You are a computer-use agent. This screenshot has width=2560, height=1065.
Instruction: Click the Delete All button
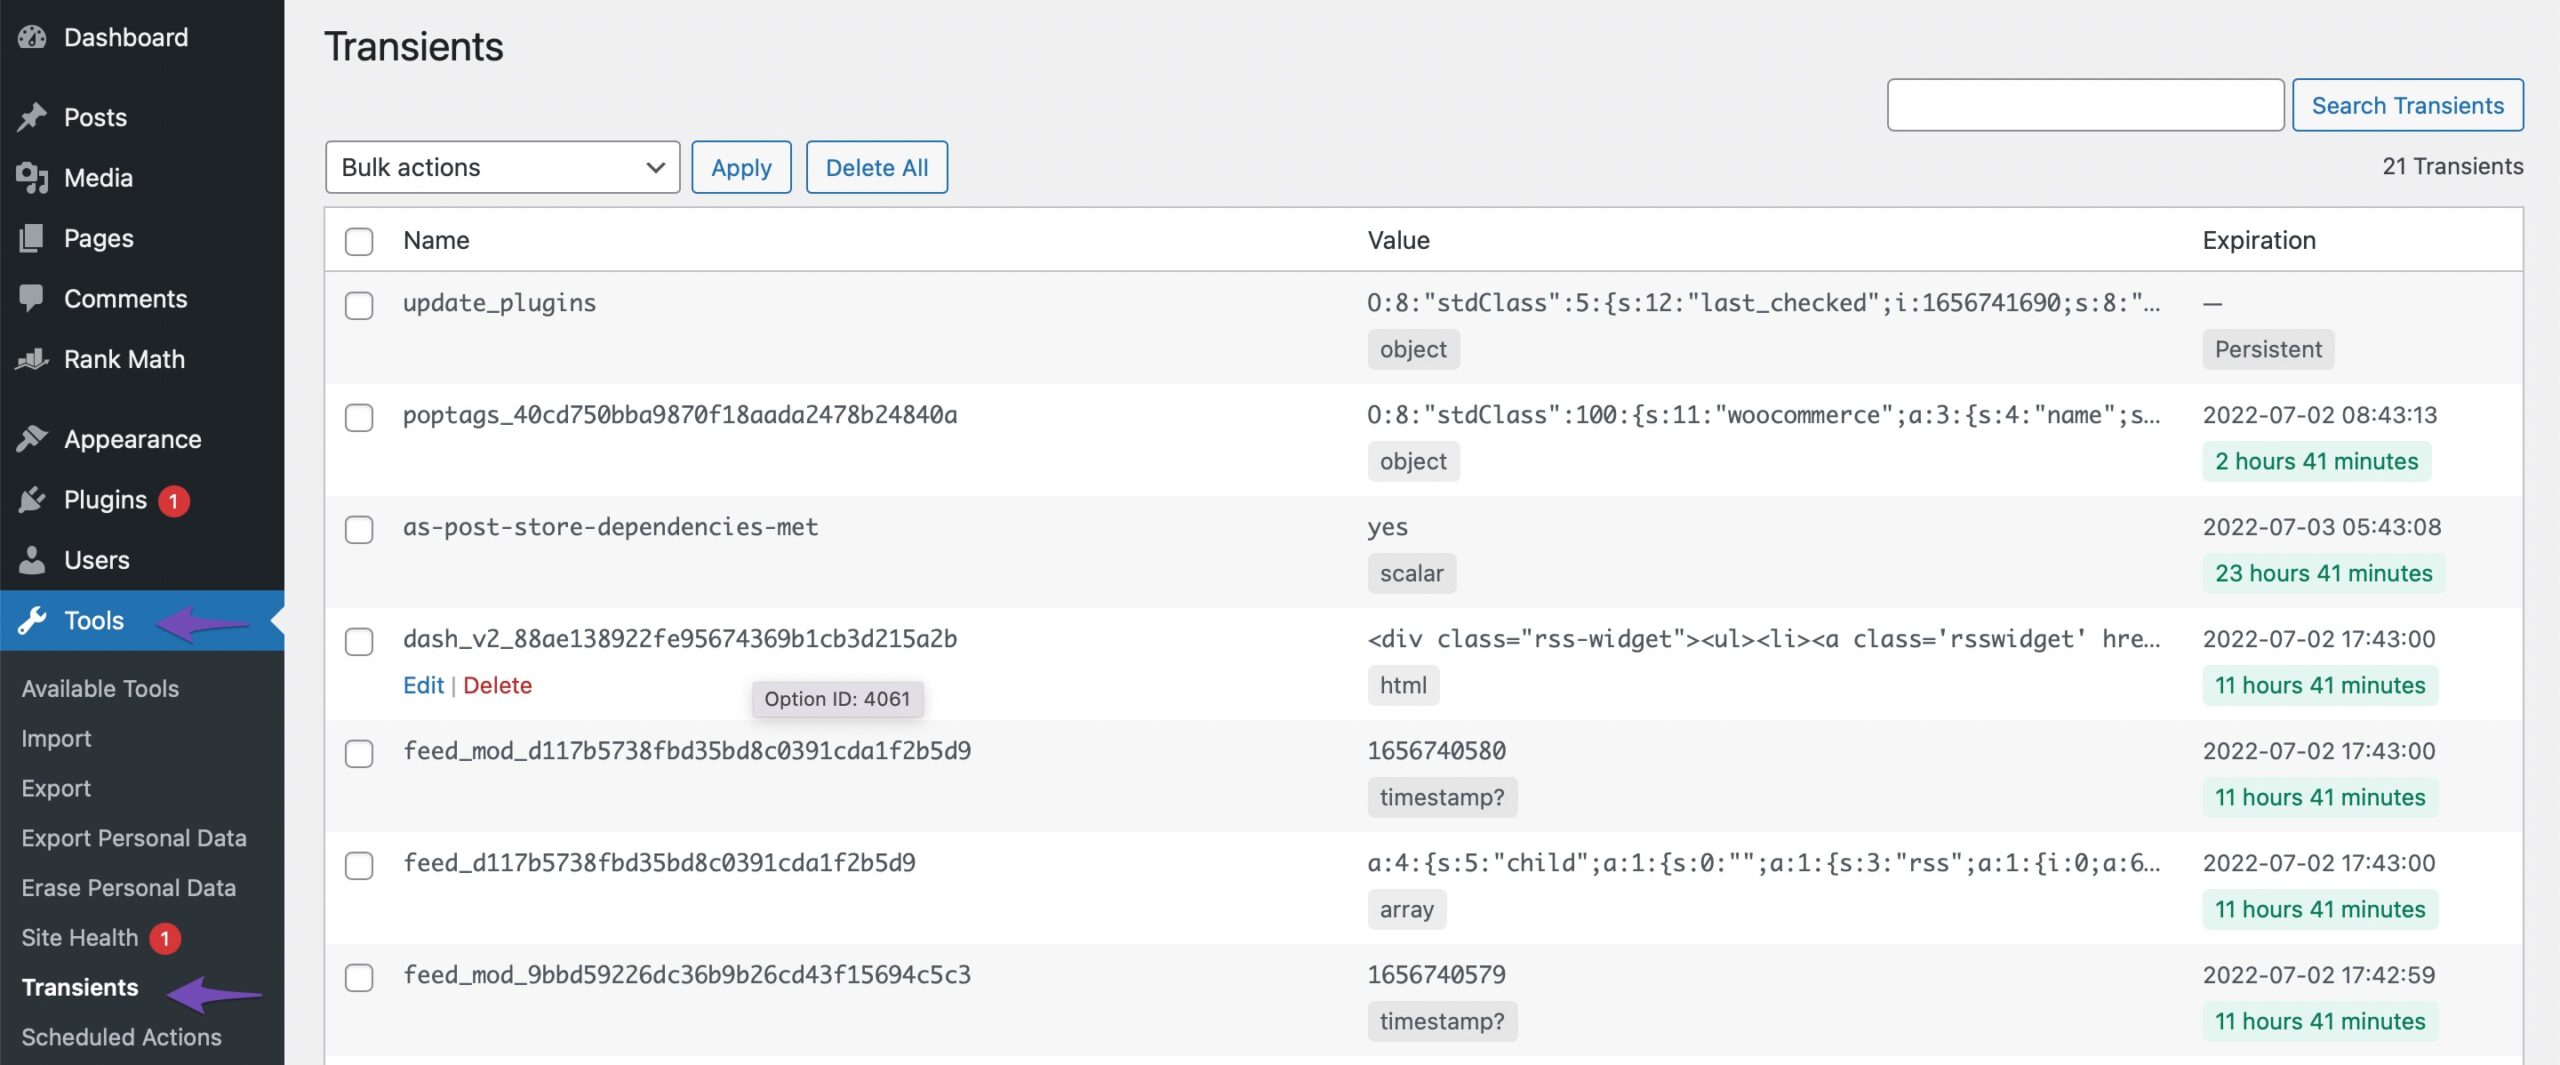coord(877,167)
